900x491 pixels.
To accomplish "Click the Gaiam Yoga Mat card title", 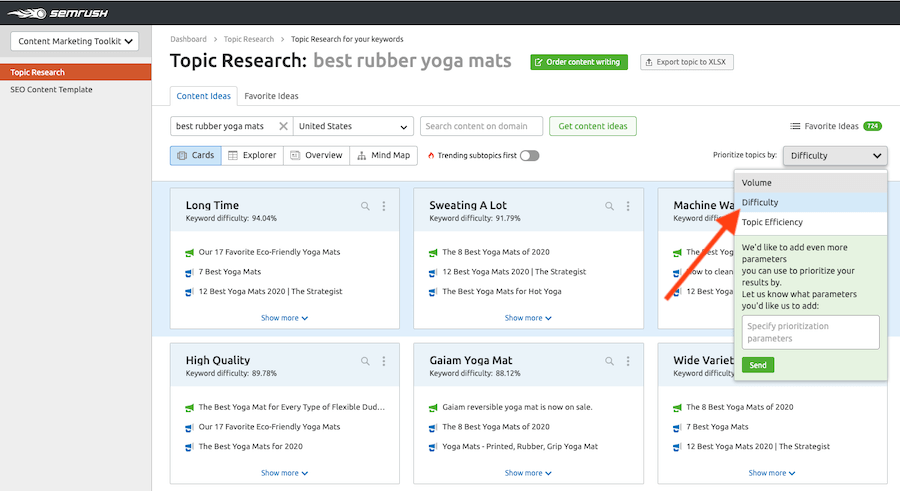I will coord(471,360).
